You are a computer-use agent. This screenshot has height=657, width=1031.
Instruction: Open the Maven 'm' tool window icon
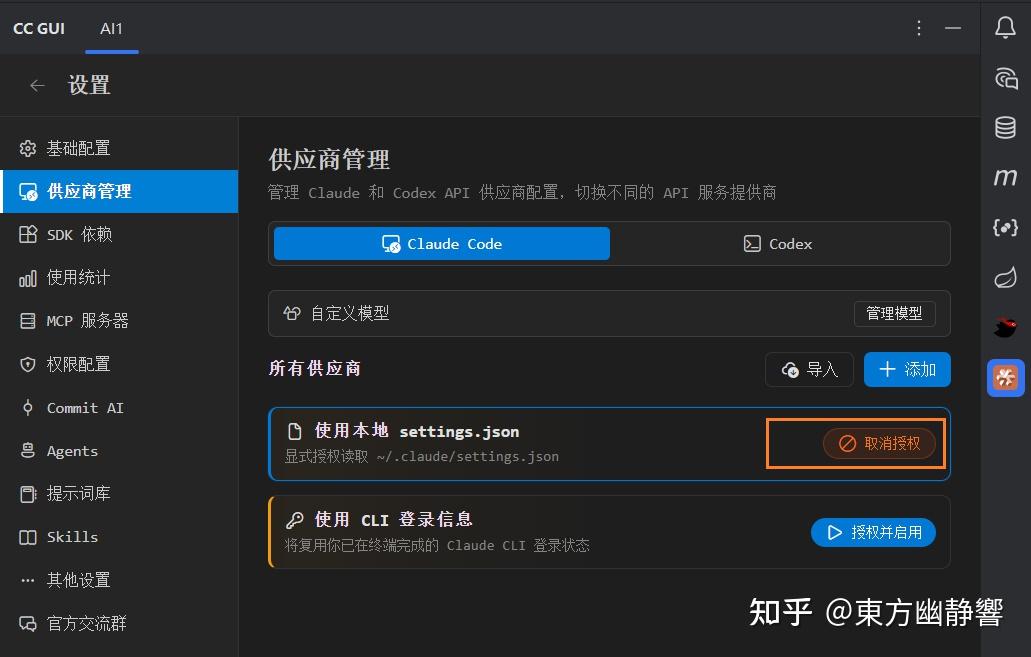pyautogui.click(x=1005, y=177)
